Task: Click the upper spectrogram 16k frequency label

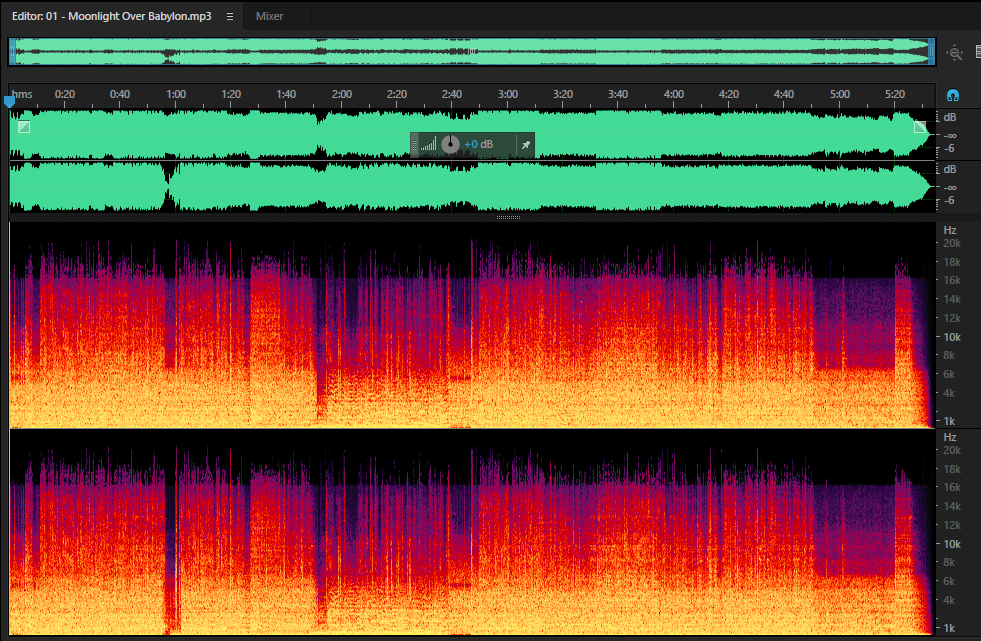Action: click(x=952, y=280)
